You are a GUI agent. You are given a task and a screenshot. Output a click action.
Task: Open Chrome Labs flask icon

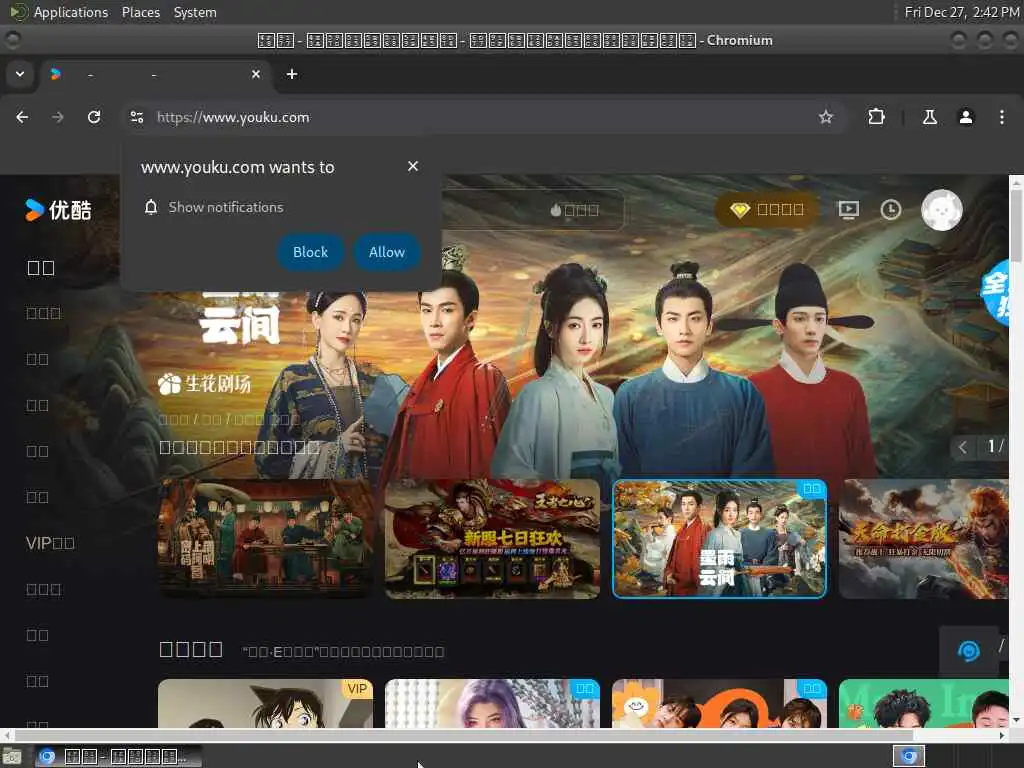click(929, 117)
